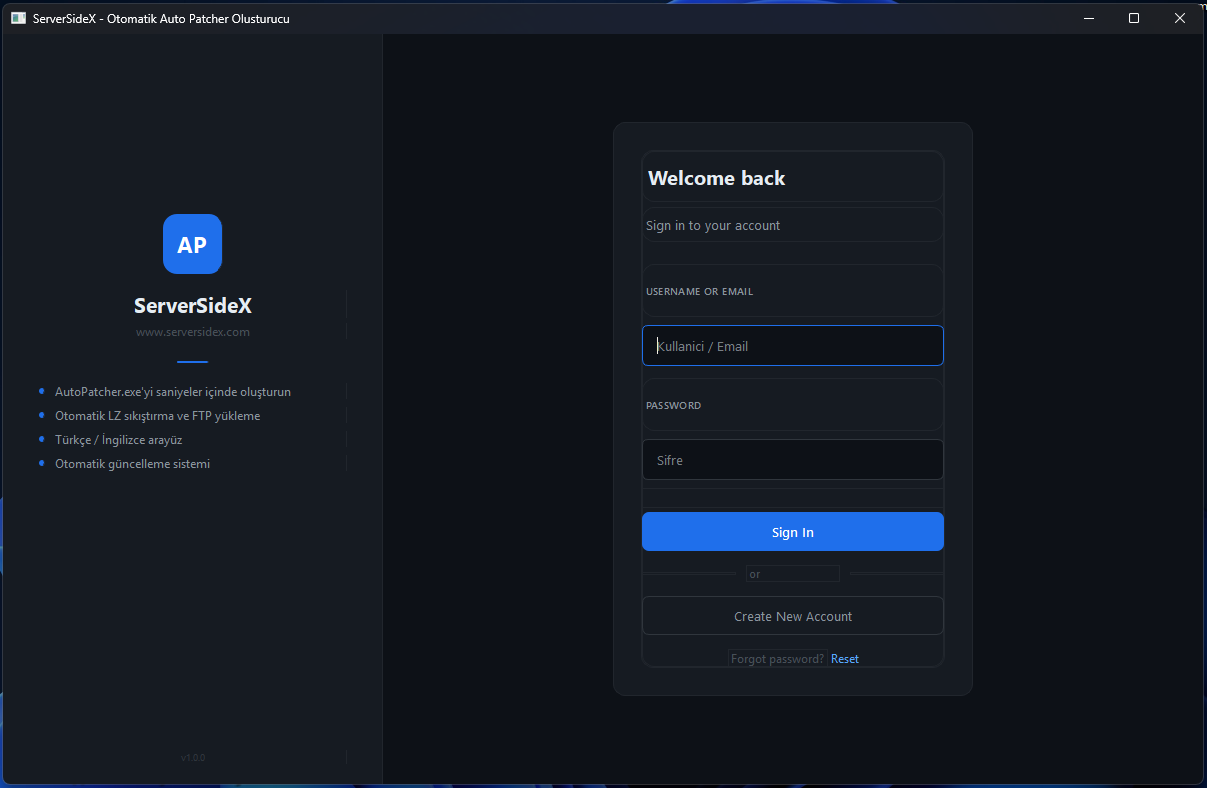Maximize the ServerSideX window
The image size is (1207, 788).
[x=1134, y=18]
